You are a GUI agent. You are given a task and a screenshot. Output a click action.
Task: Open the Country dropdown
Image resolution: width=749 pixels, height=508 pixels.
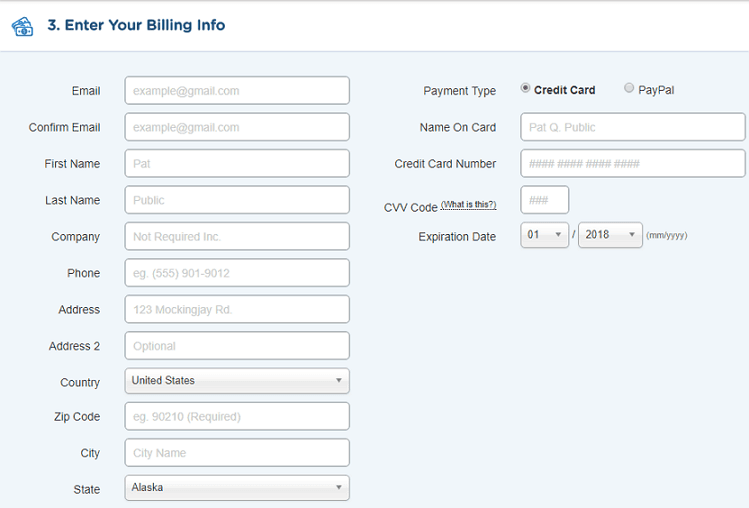pos(237,380)
